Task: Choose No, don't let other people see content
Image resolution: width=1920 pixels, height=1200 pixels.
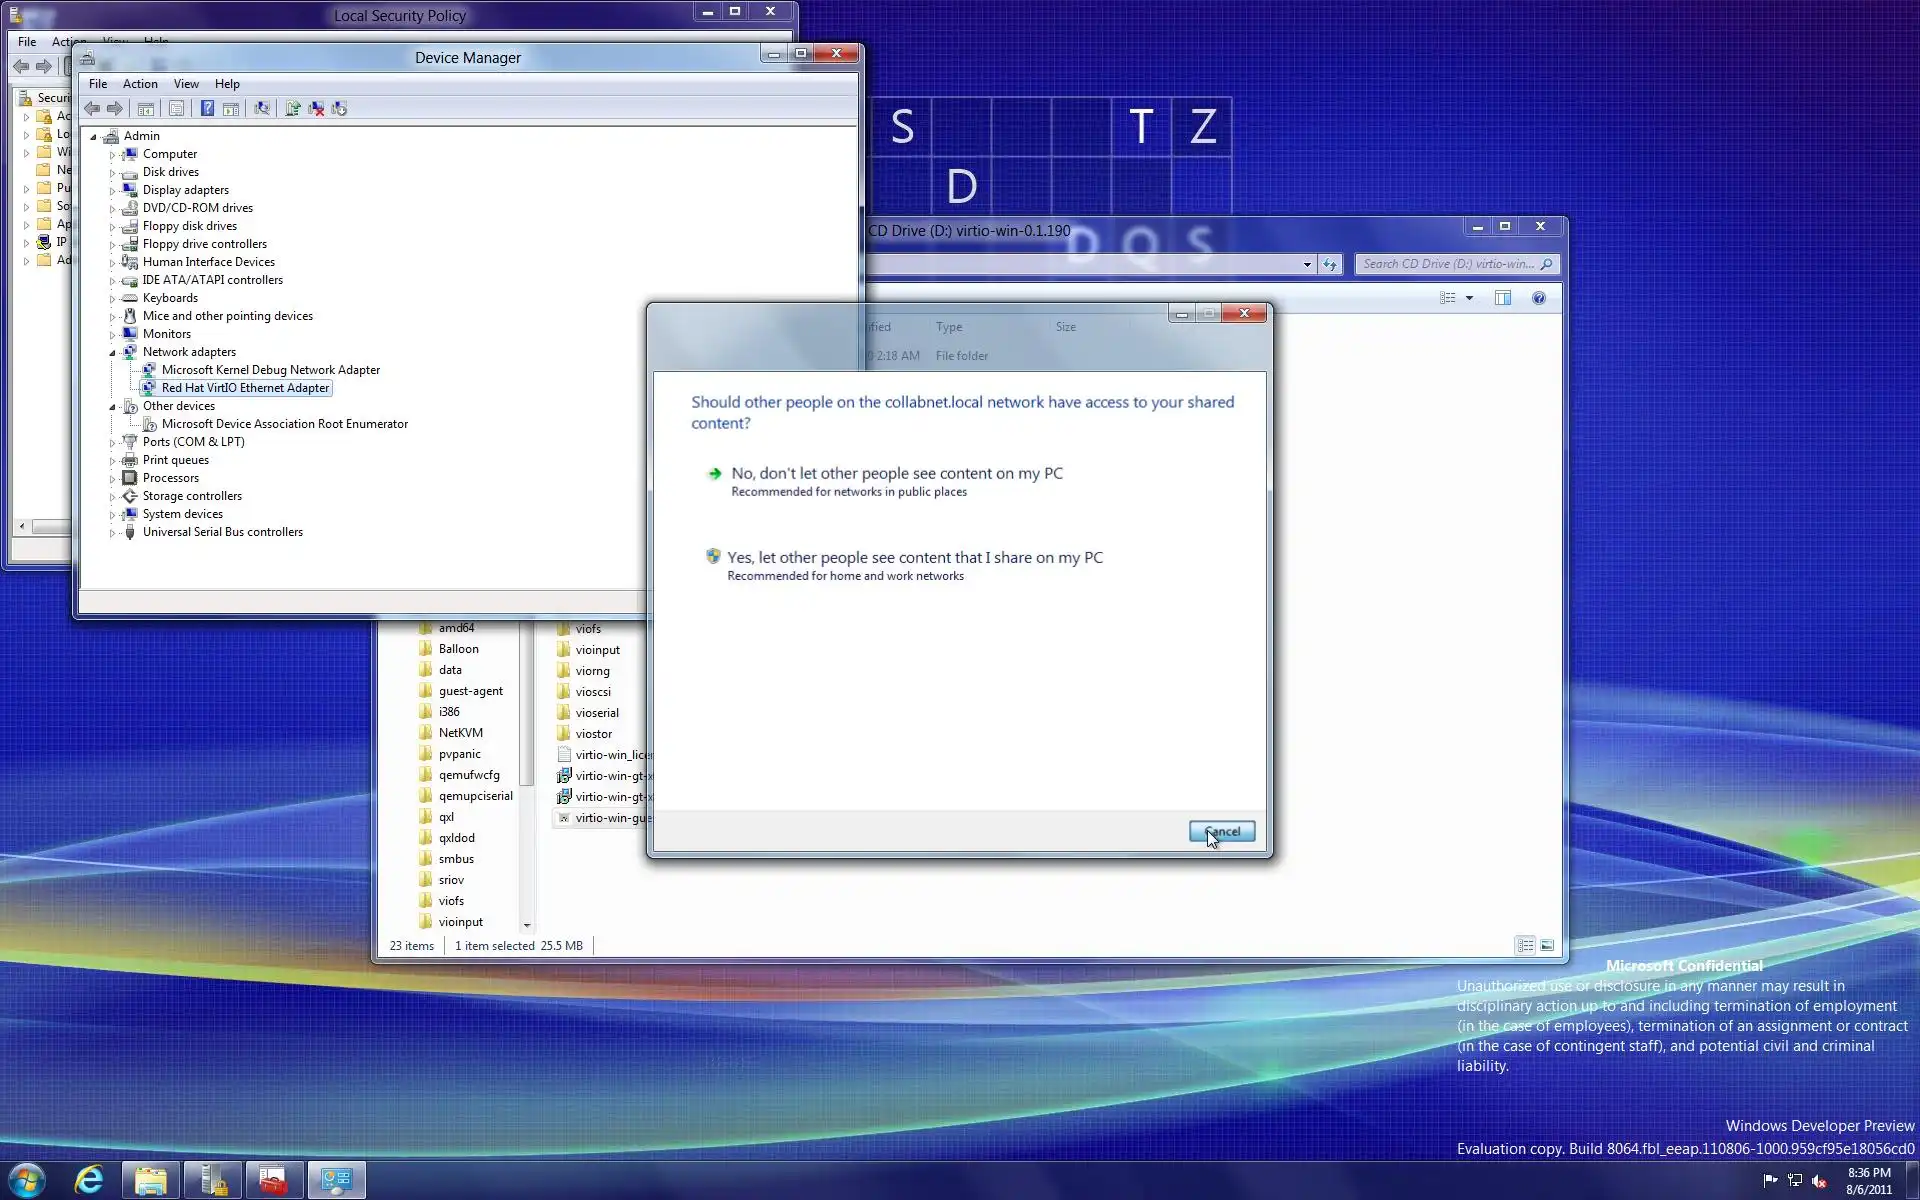Action: click(x=896, y=474)
